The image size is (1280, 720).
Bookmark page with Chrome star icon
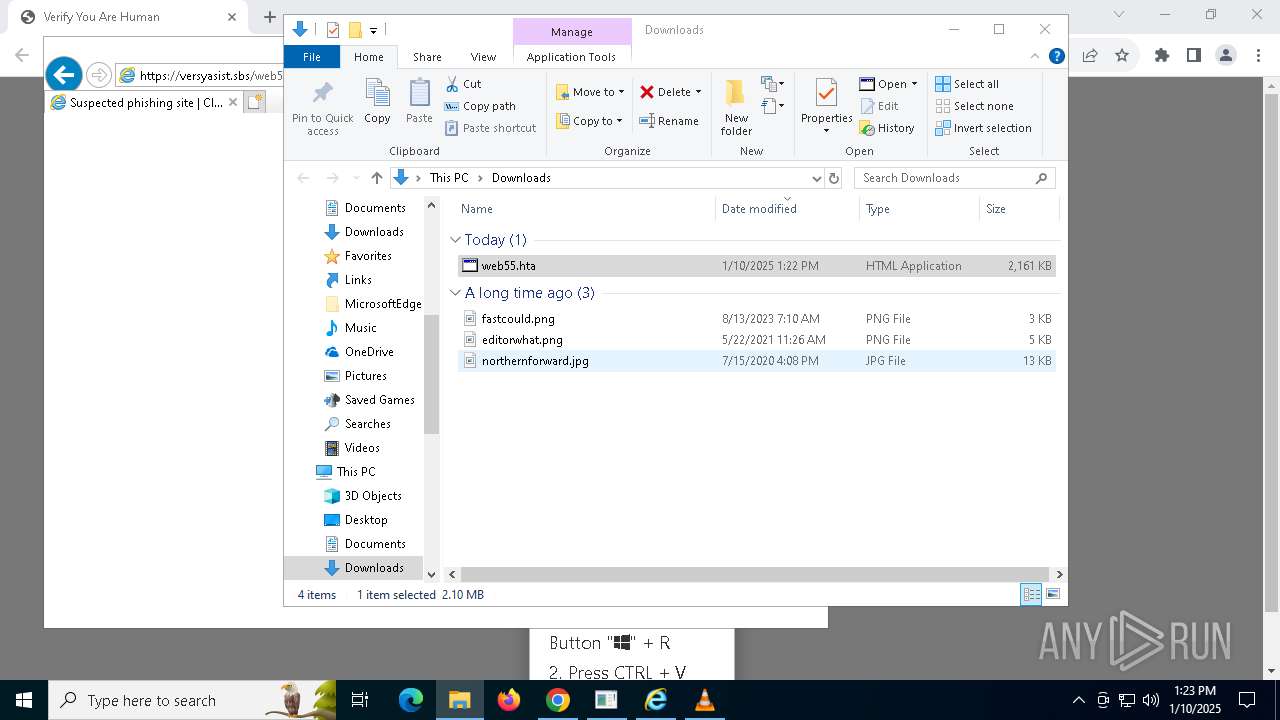[1122, 56]
